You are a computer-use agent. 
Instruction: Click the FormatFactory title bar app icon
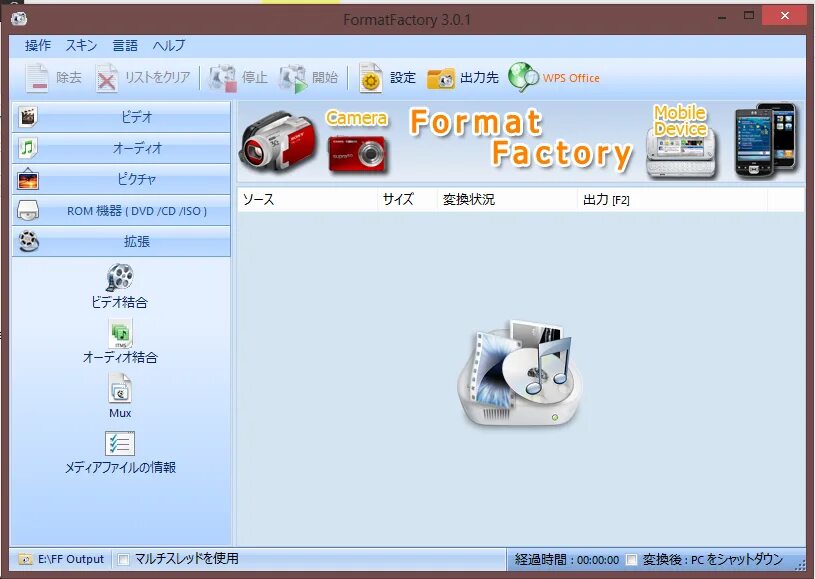click(19, 18)
